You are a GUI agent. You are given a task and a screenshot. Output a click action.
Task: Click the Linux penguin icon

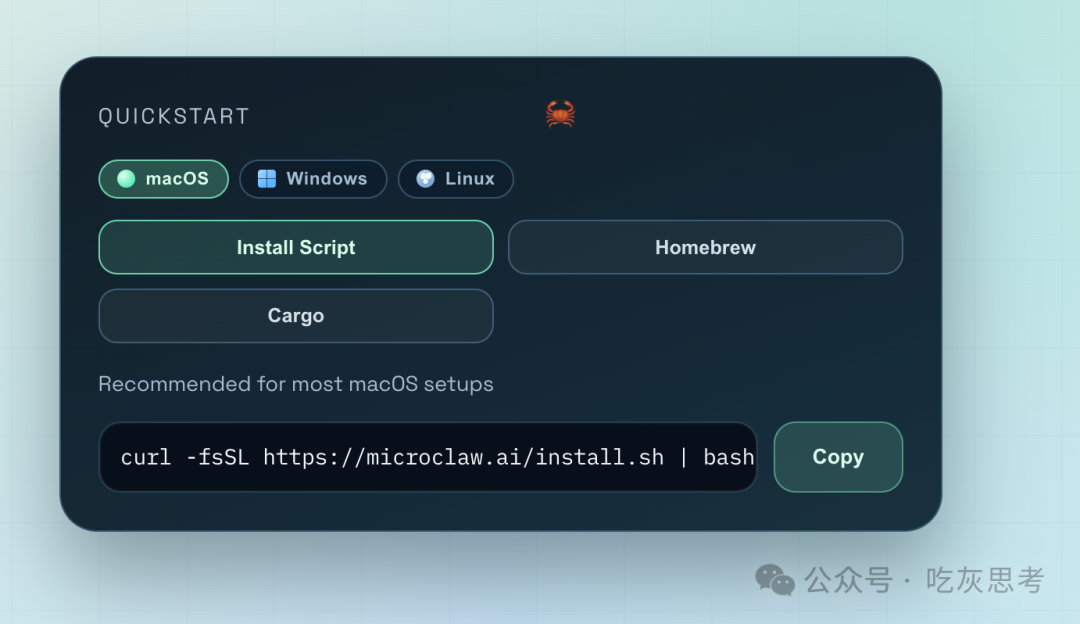pyautogui.click(x=425, y=179)
